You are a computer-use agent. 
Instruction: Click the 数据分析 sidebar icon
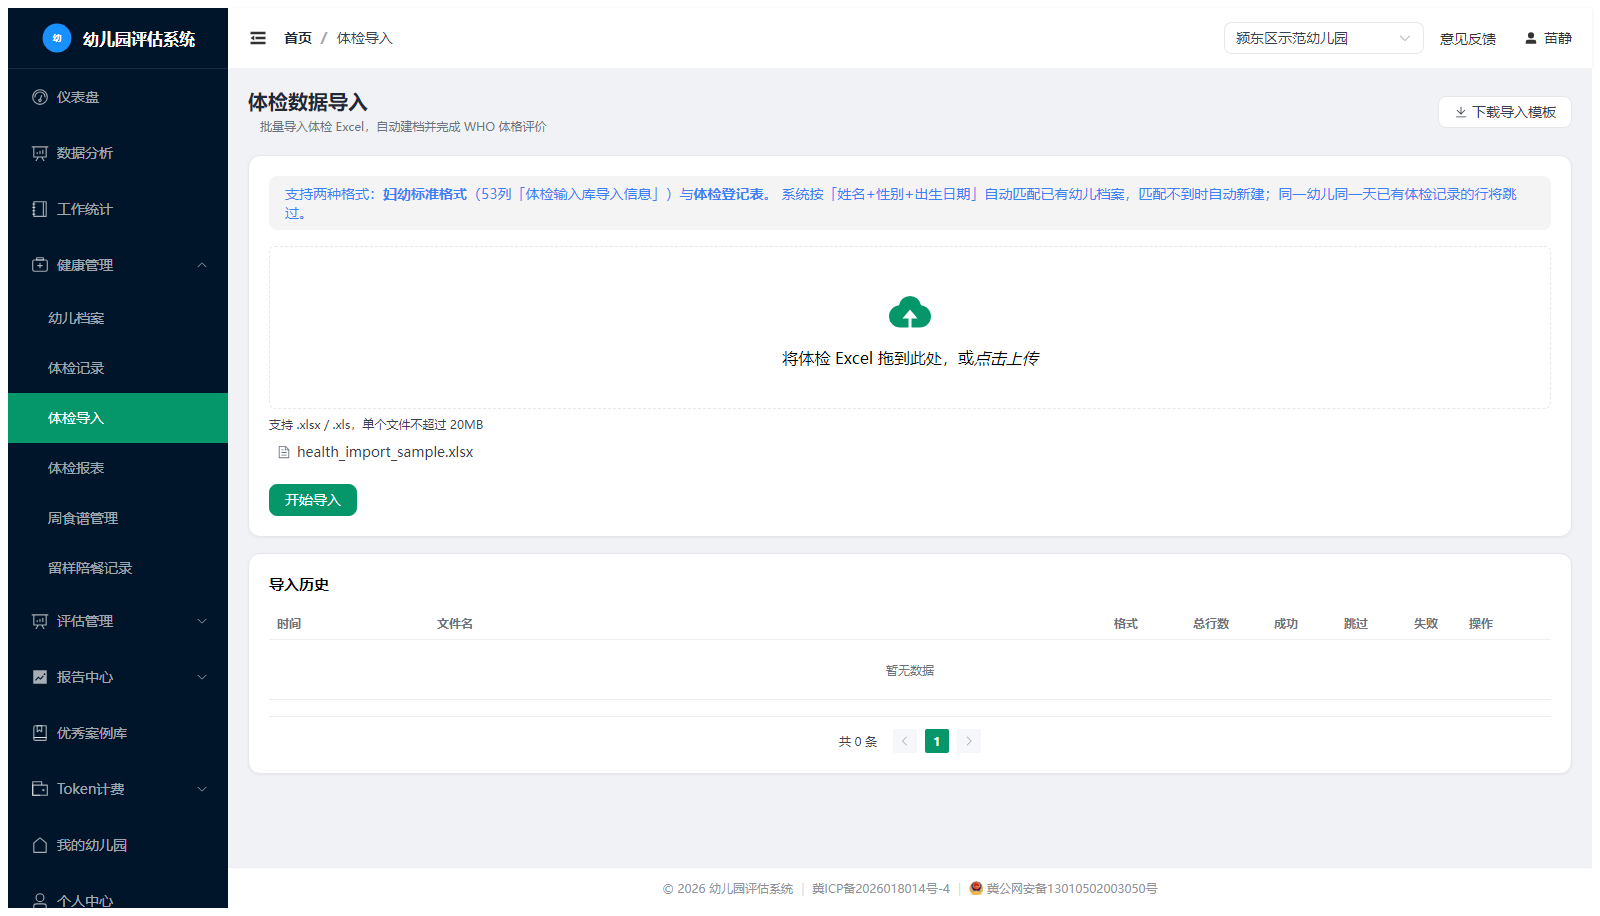point(40,153)
